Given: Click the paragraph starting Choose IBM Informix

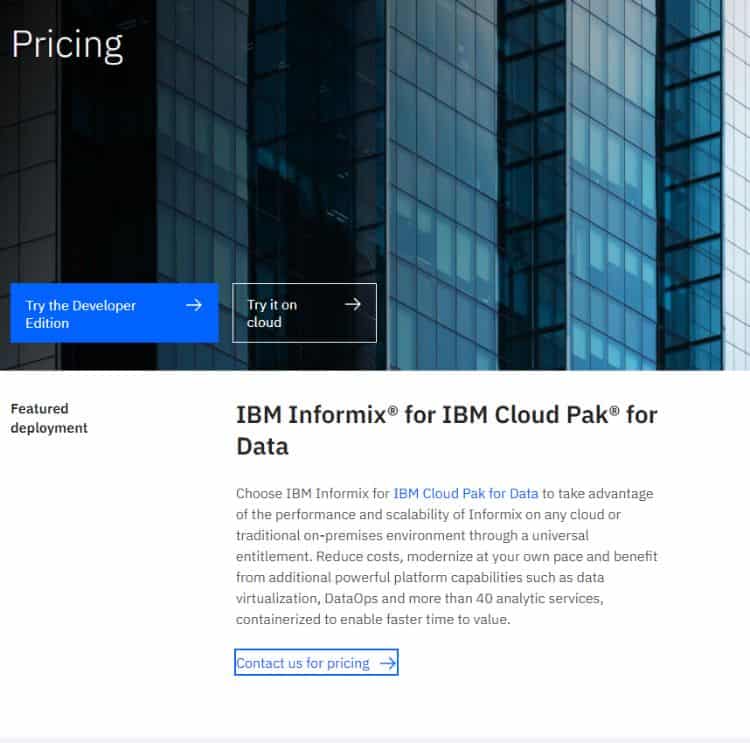Looking at the screenshot, I should [x=447, y=556].
